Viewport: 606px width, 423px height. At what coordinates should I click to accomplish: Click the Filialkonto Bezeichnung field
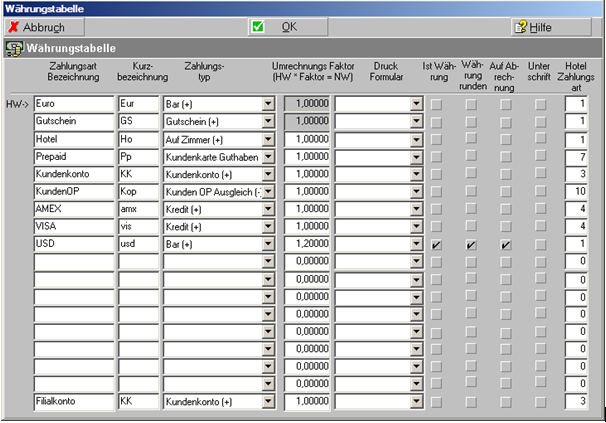coord(74,401)
